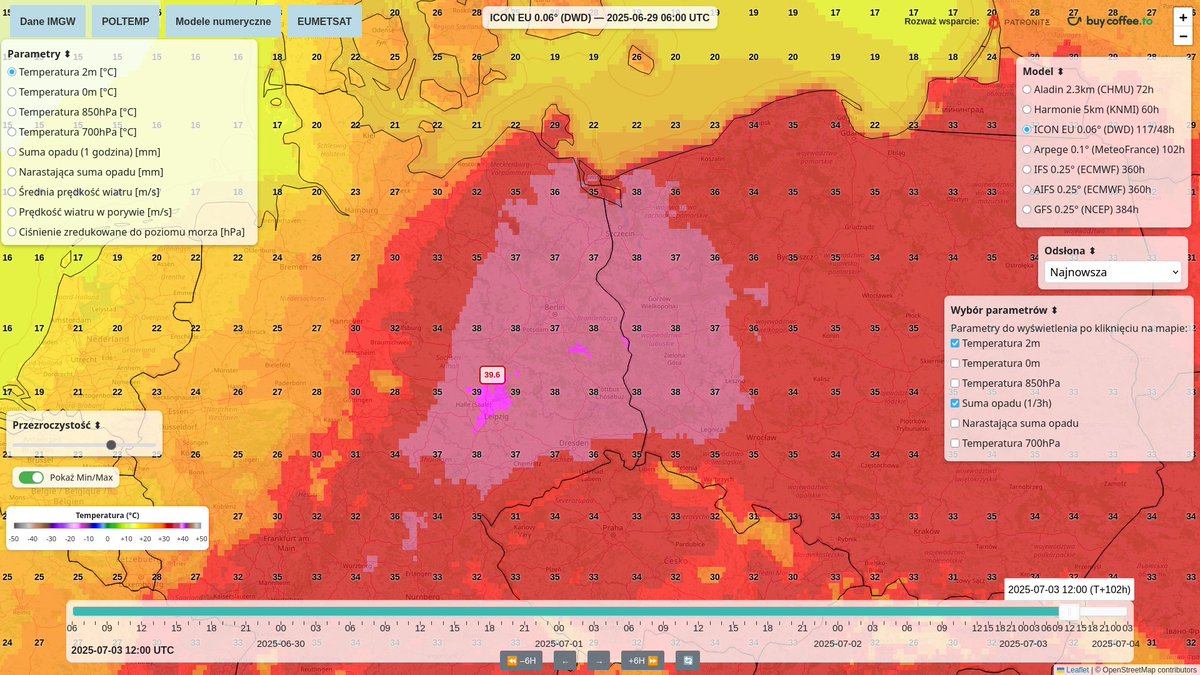Open the buycoffee.to support link

tap(1110, 20)
